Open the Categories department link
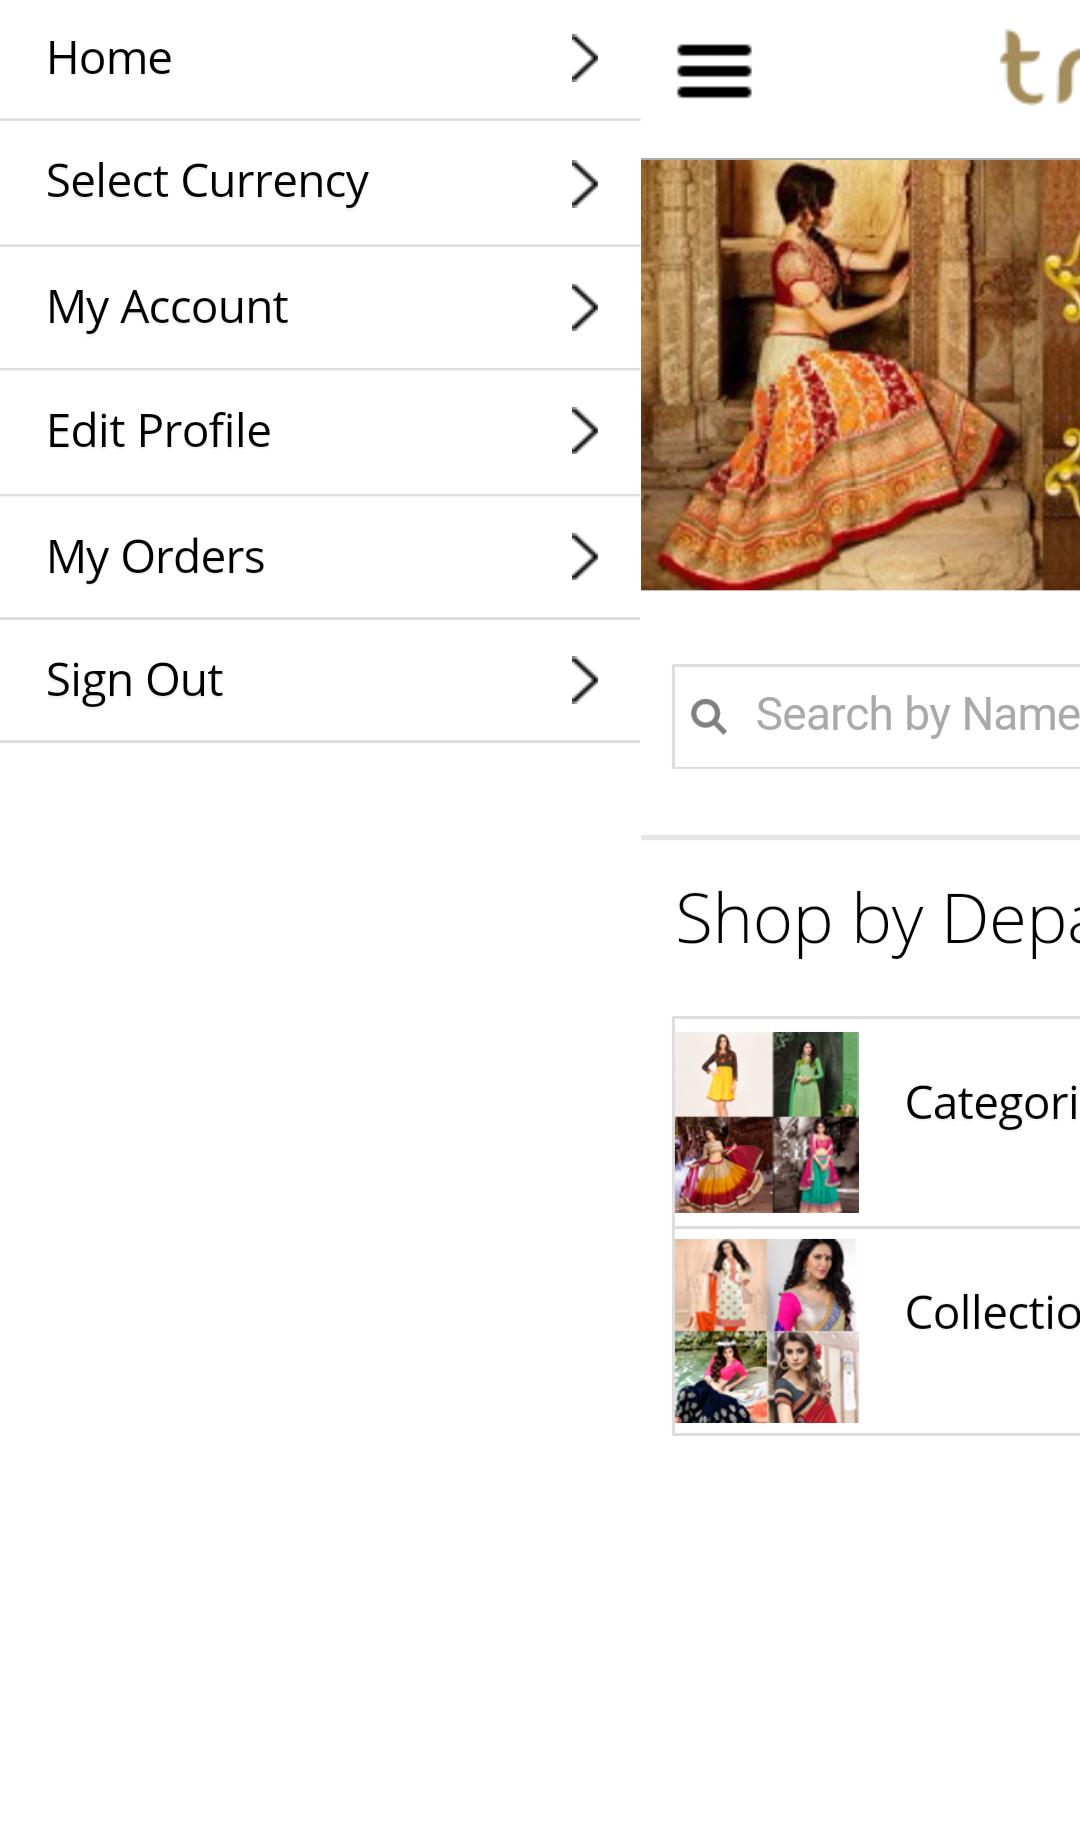The width and height of the screenshot is (1080, 1844). [x=990, y=1103]
